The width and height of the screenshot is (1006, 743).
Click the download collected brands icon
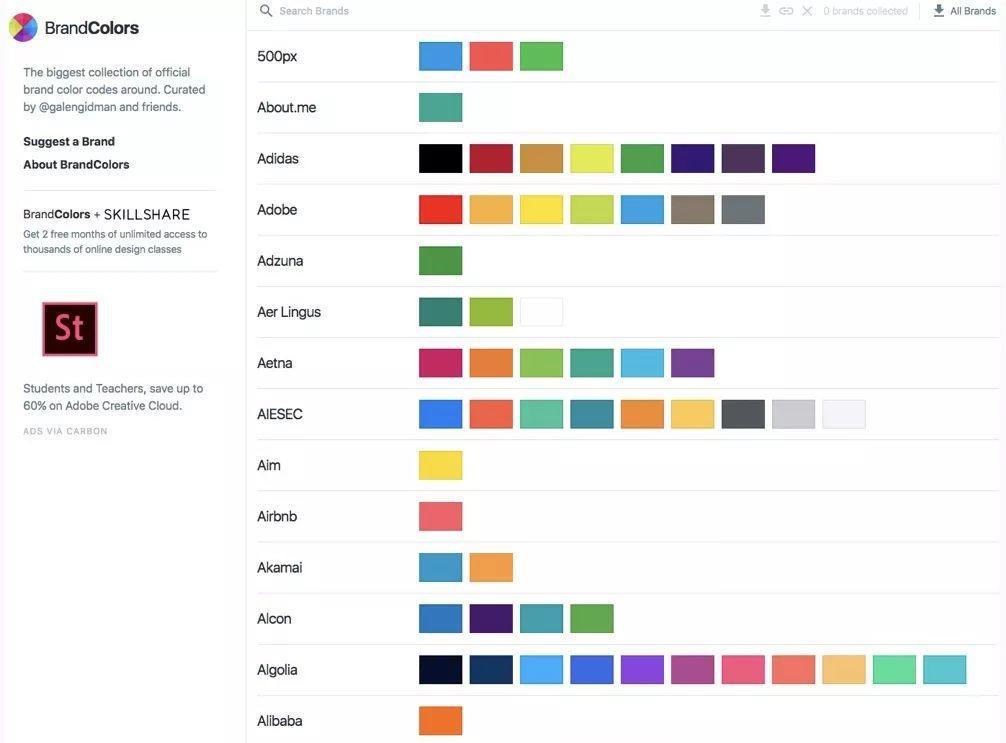(x=765, y=11)
